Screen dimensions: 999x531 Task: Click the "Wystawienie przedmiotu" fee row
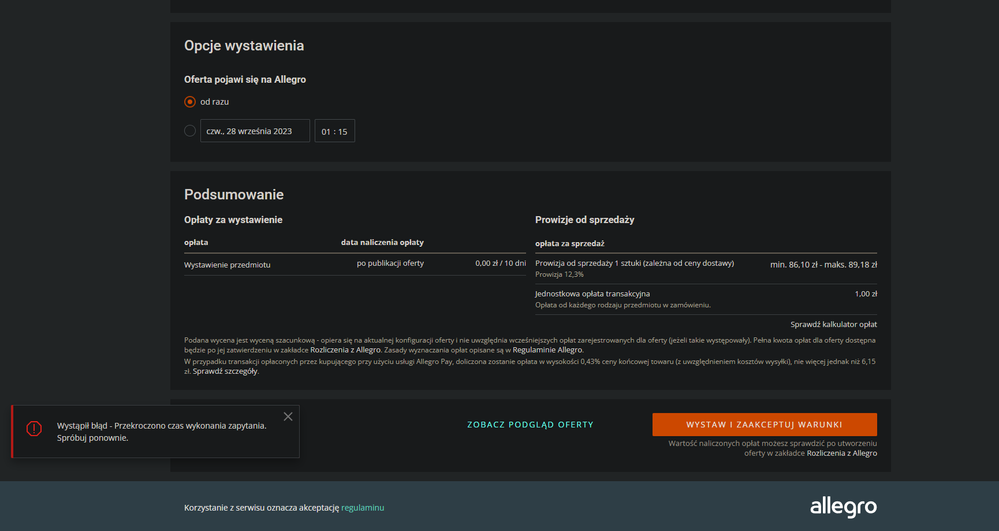pos(227,265)
